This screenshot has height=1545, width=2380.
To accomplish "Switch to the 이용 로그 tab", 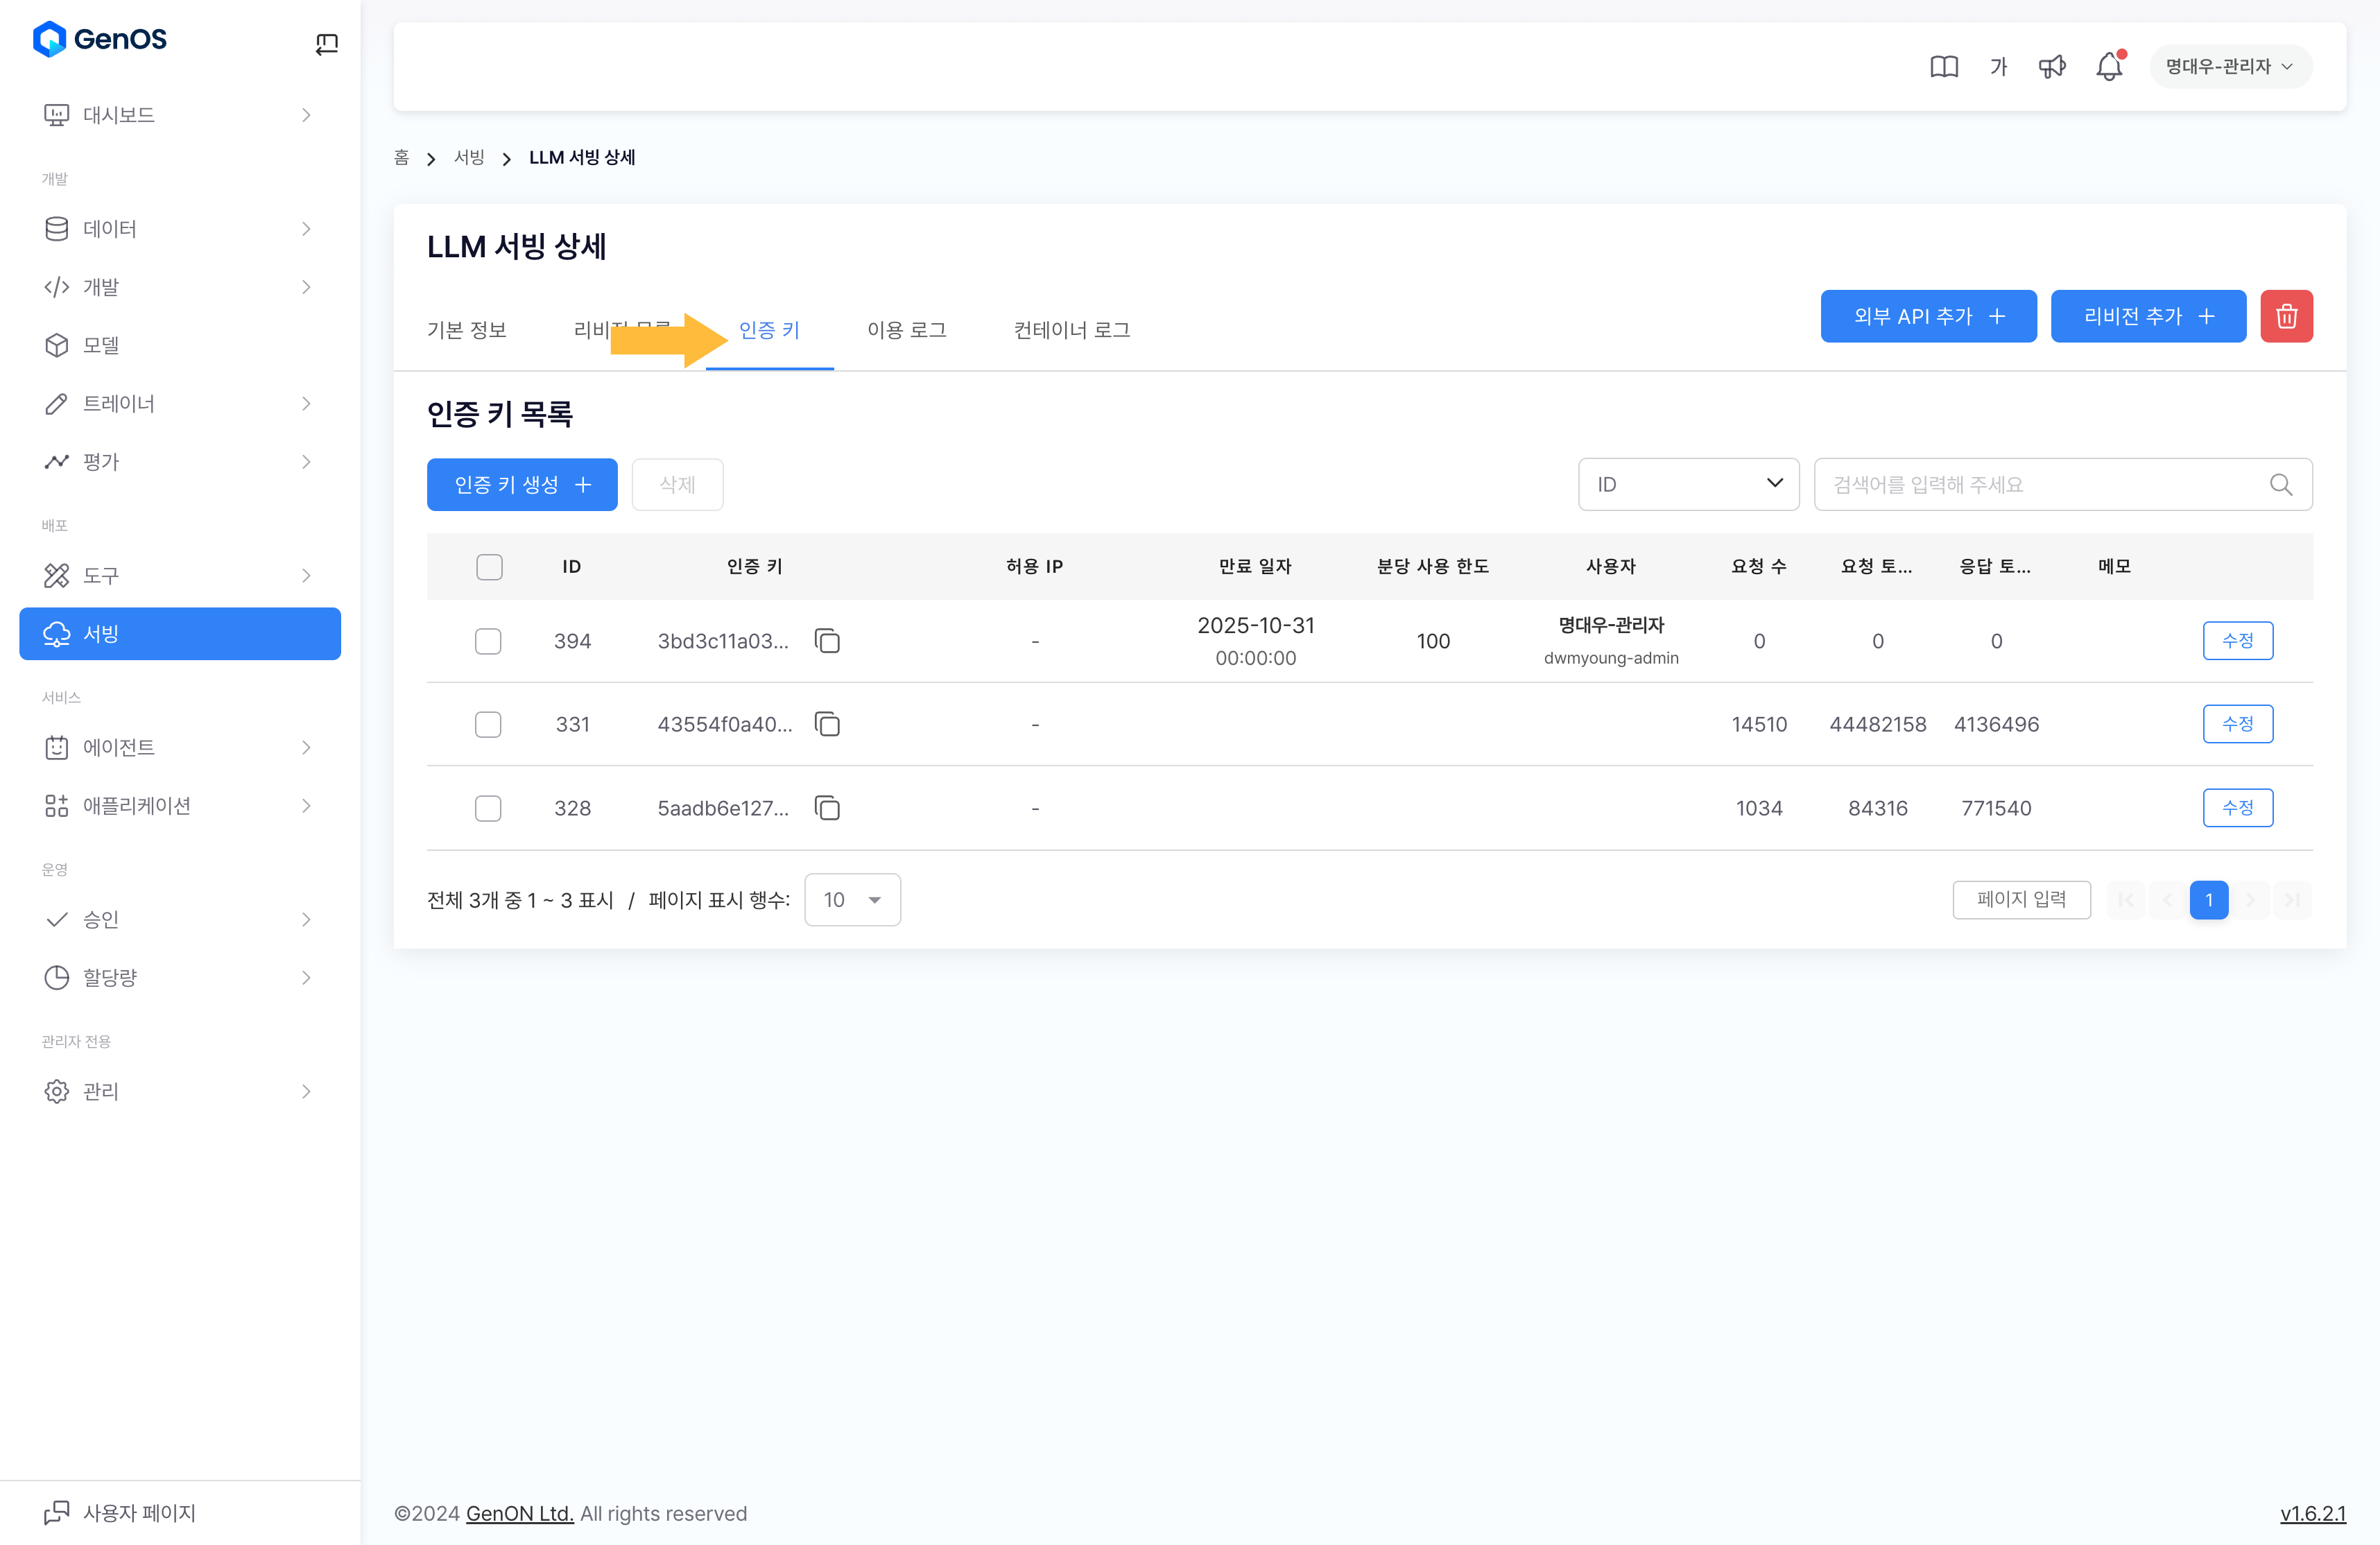I will pos(906,330).
